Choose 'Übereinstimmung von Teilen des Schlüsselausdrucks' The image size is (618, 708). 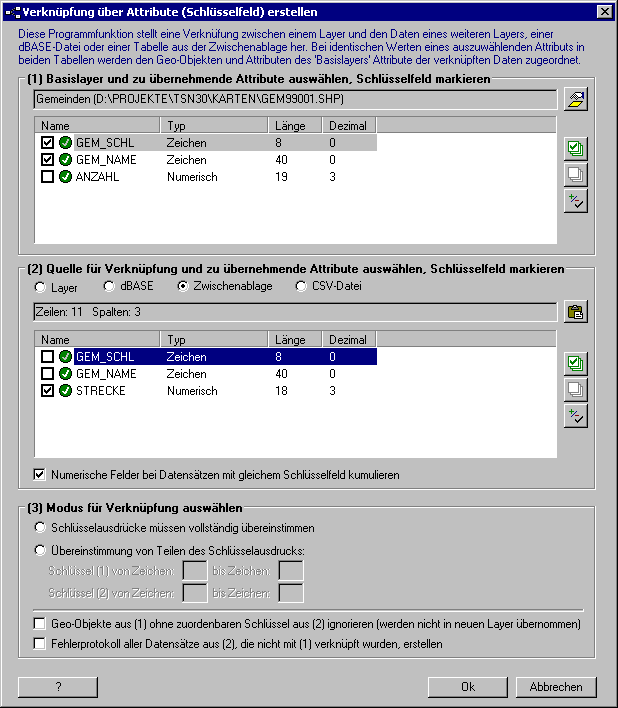point(40,550)
